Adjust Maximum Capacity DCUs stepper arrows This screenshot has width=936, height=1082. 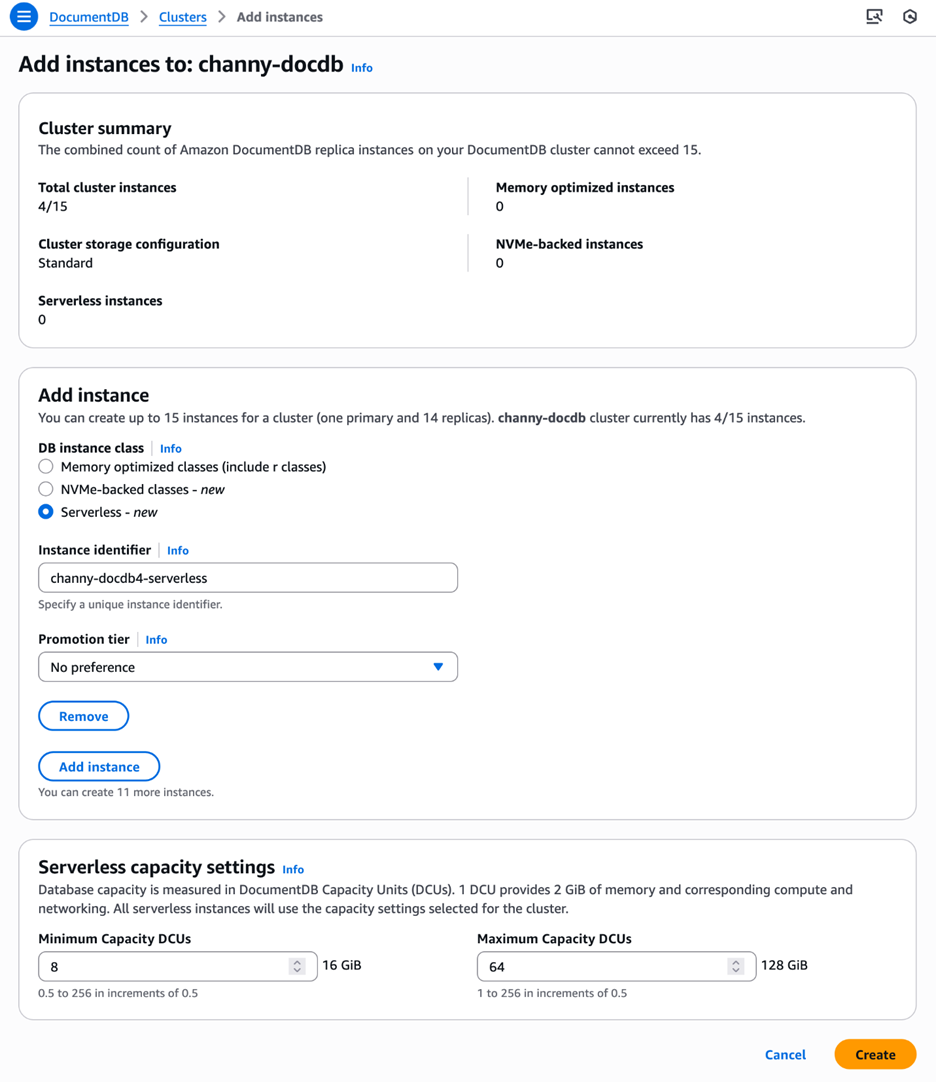736,967
